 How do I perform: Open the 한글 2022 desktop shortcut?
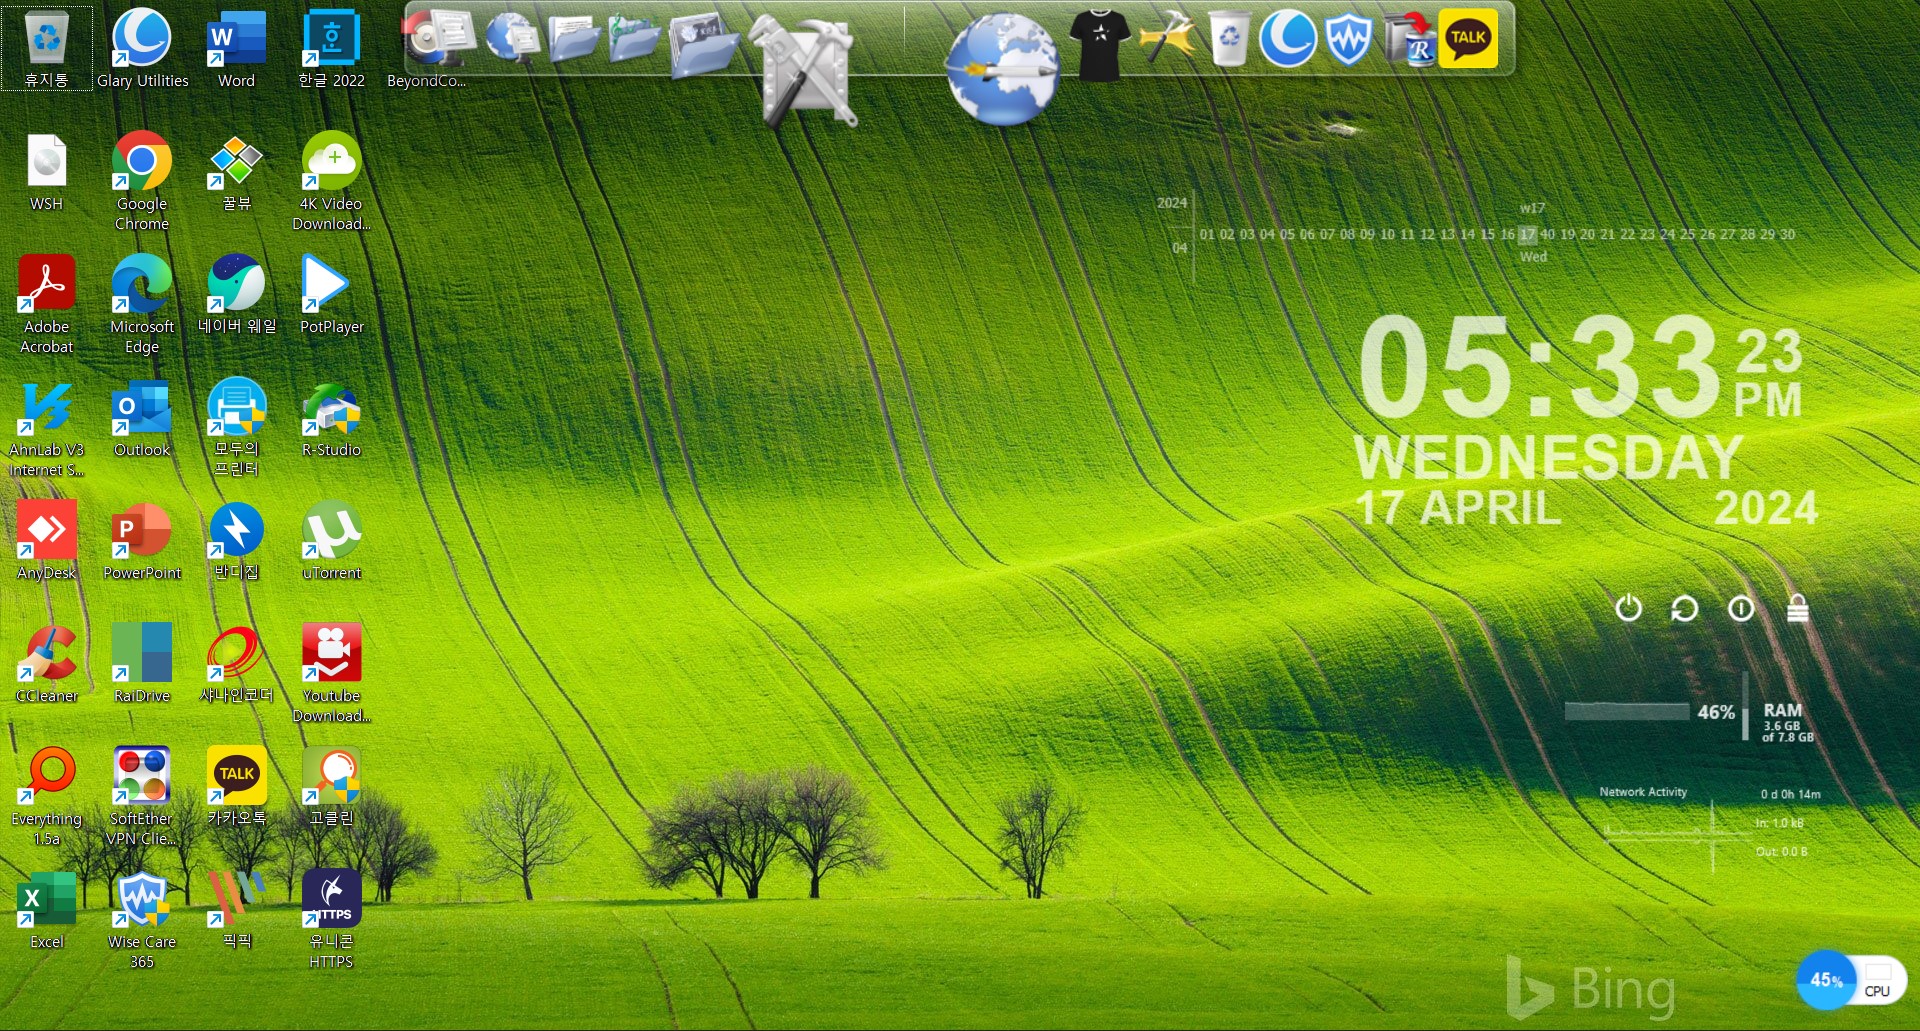(x=331, y=48)
